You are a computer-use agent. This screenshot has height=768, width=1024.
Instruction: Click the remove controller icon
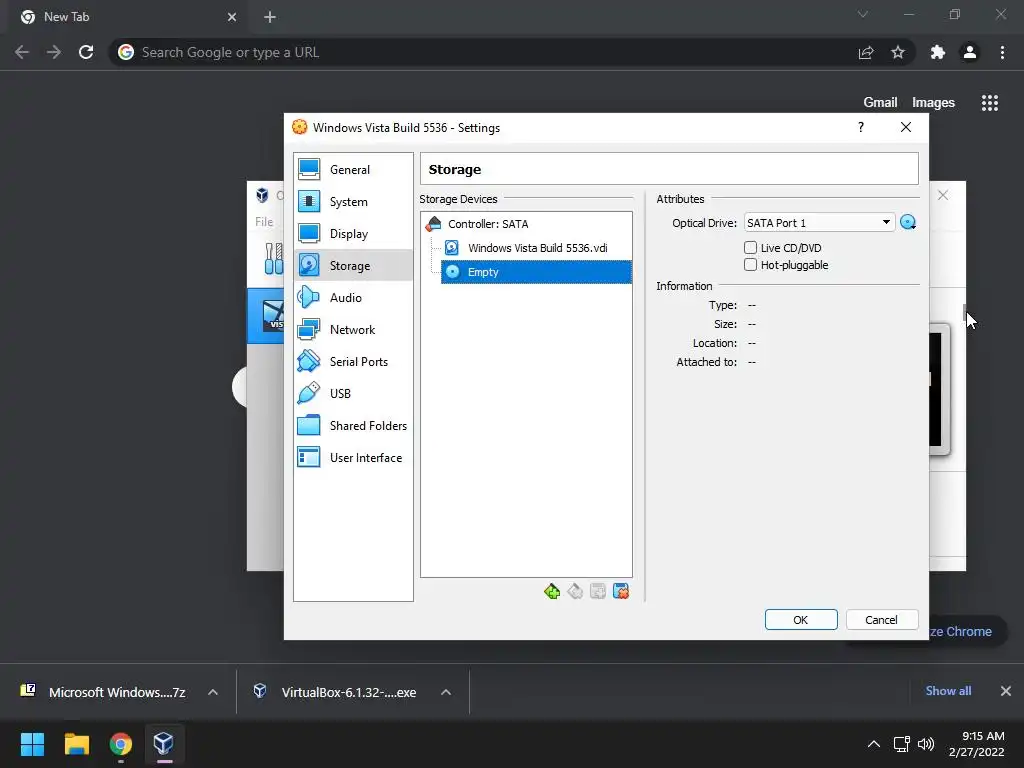[575, 592]
